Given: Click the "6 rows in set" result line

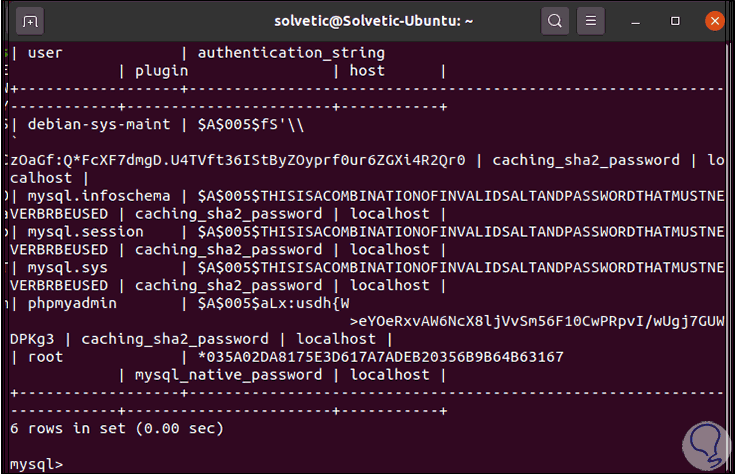Looking at the screenshot, I should click(x=115, y=428).
